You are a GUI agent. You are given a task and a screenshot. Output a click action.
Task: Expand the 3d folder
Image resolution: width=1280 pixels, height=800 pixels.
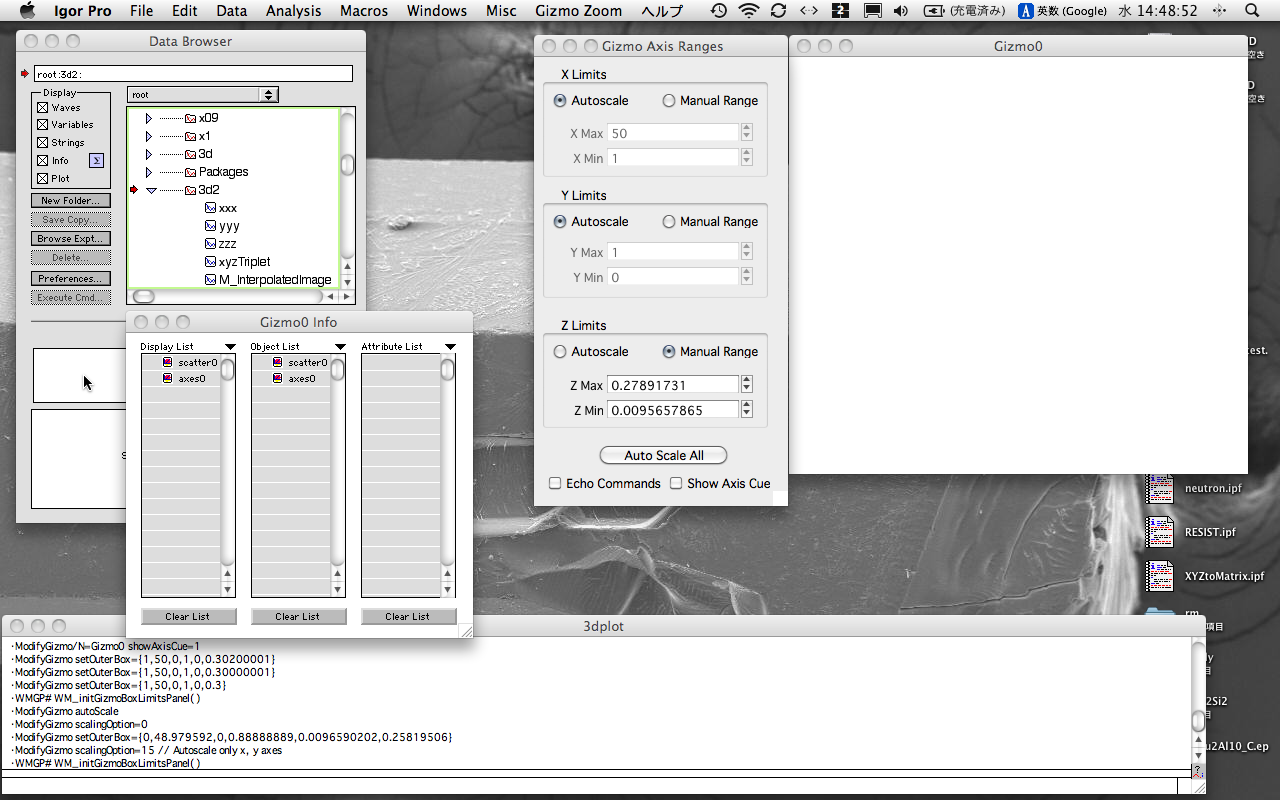pos(149,154)
